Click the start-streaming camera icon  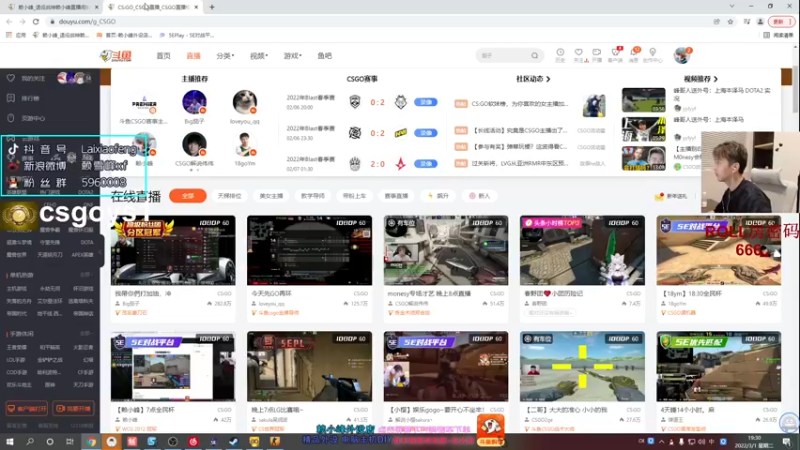tap(596, 55)
